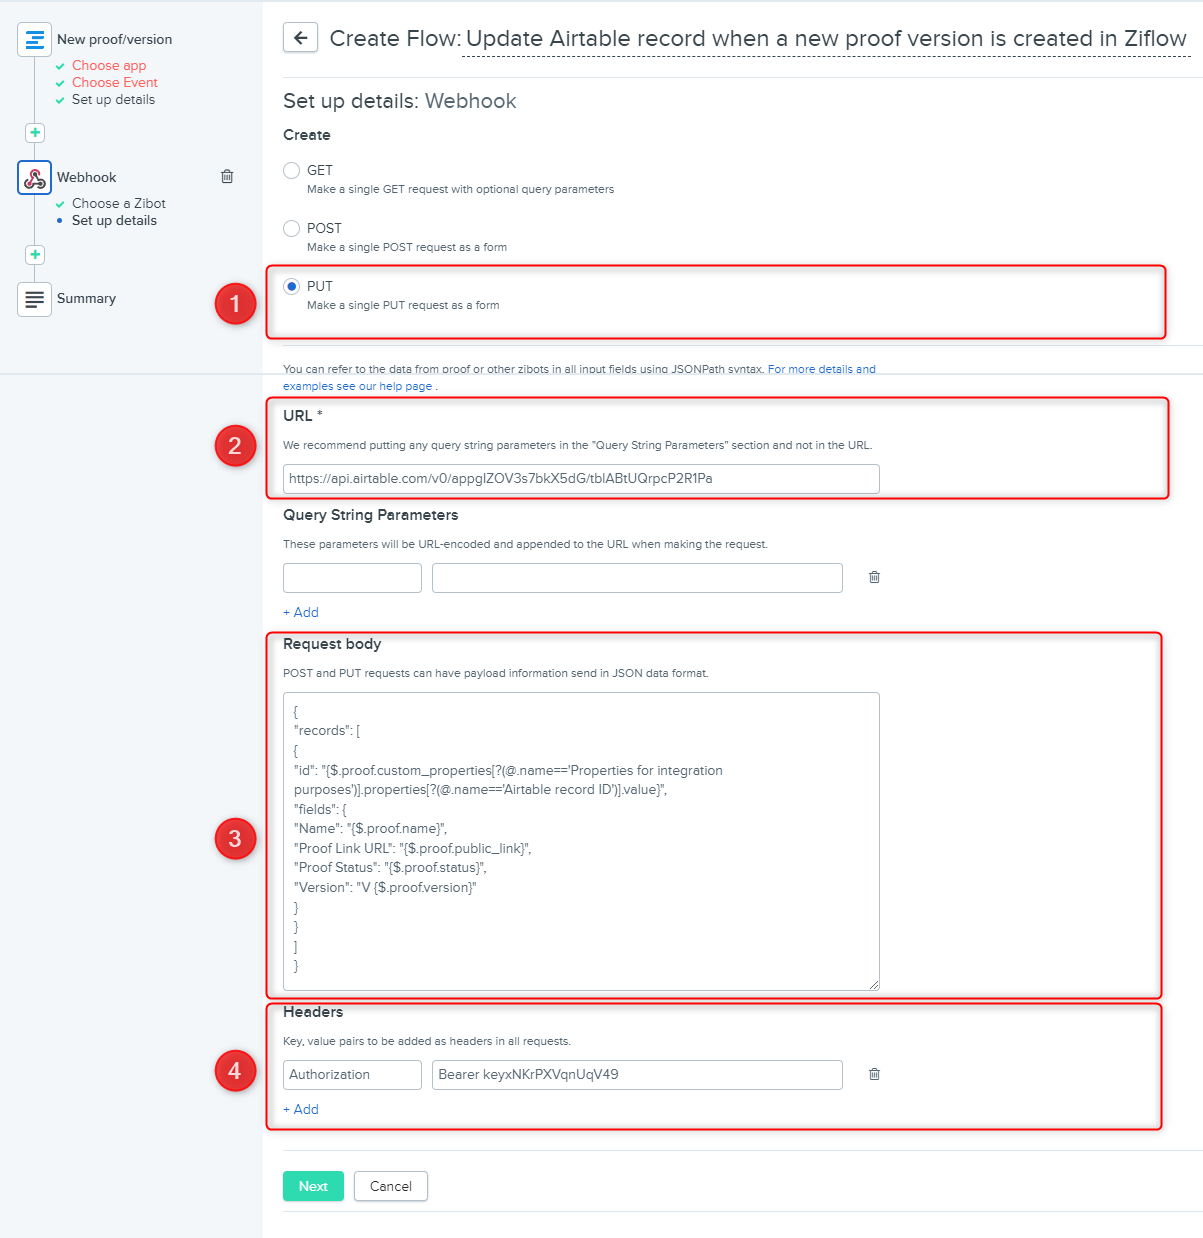The height and width of the screenshot is (1238, 1203).
Task: Select the POST request option
Action: (291, 229)
